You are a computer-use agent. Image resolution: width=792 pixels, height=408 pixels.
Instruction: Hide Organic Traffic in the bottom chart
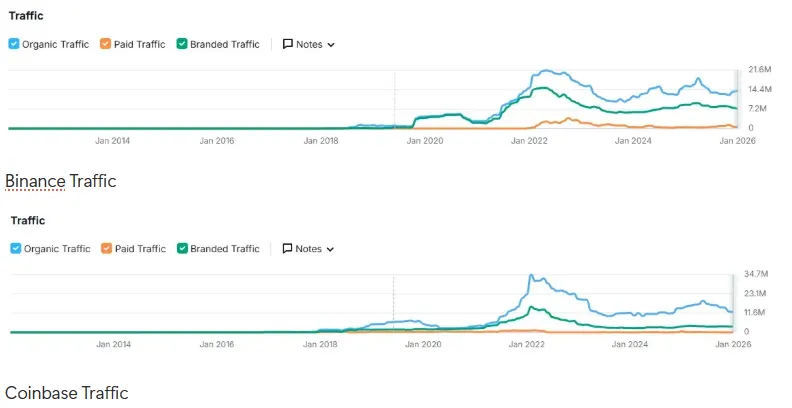pos(14,249)
